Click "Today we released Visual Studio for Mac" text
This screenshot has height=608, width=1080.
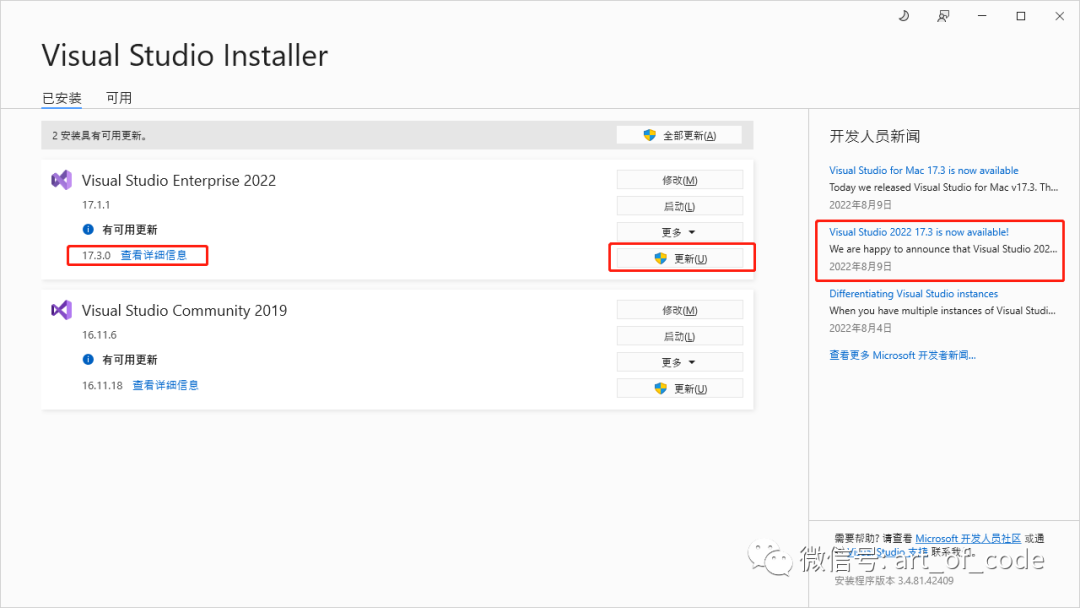coord(944,187)
